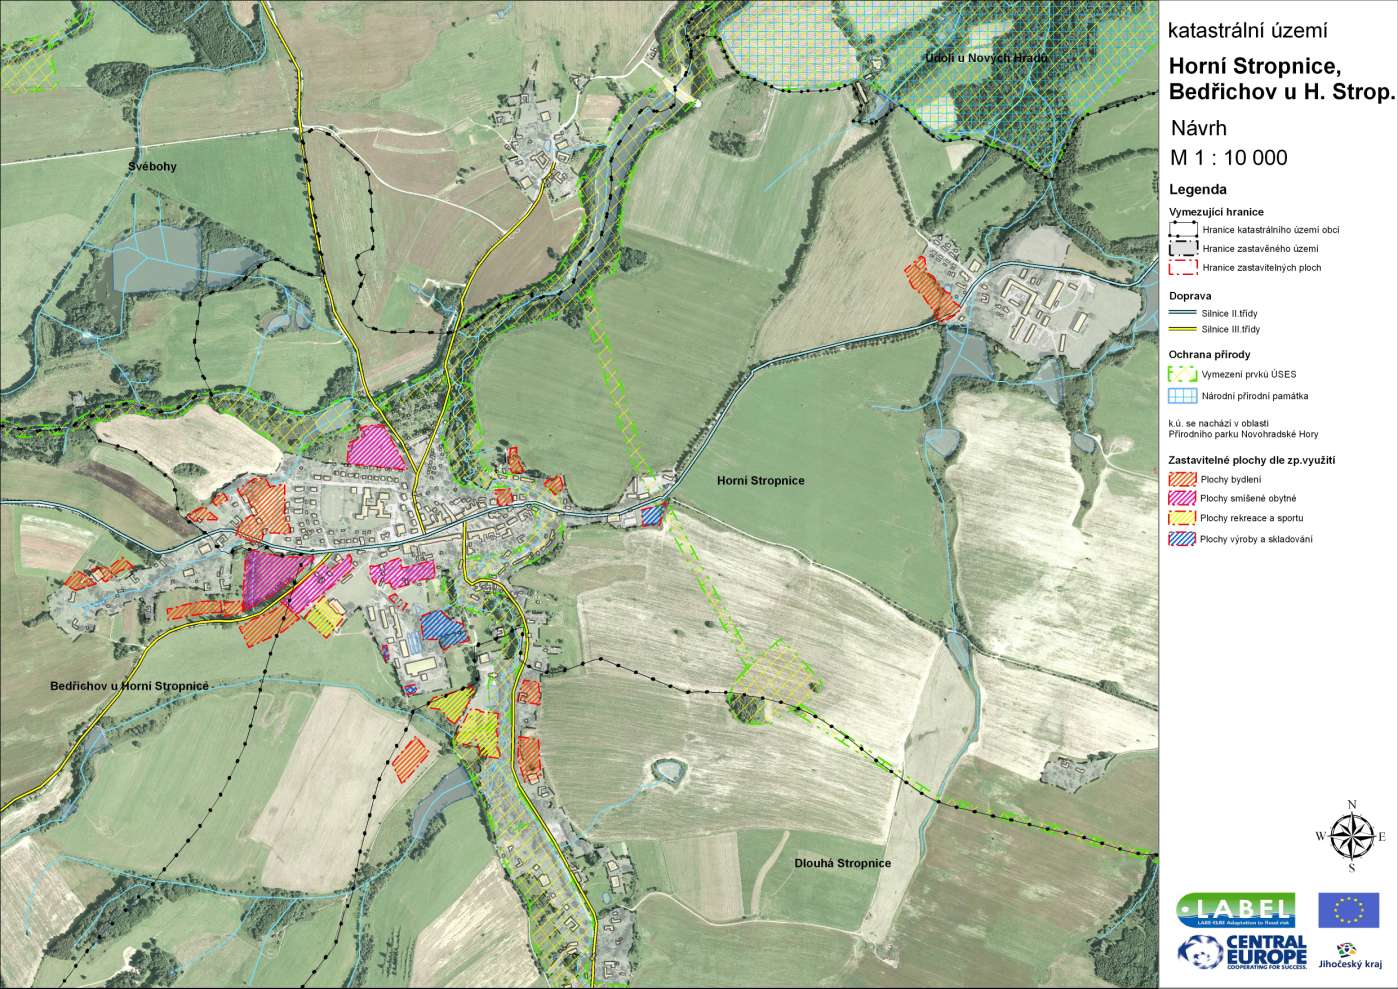This screenshot has width=1398, height=989.
Task: Click the Silnice III.třídy yellow line symbol
Action: [1182, 329]
